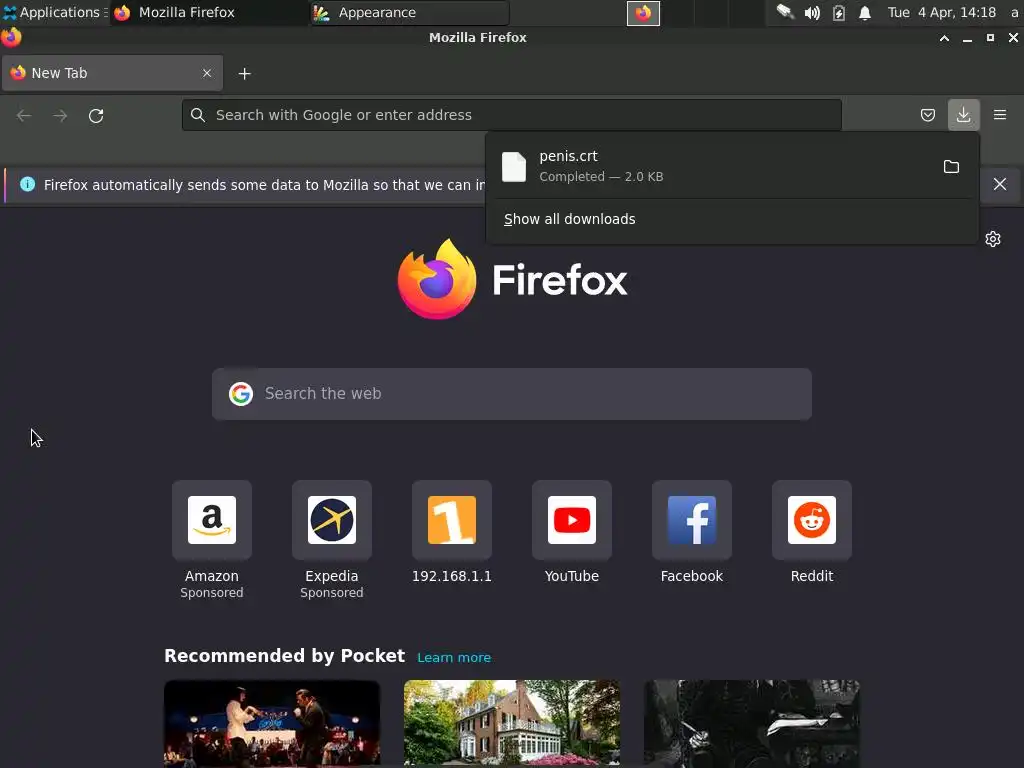Click the info icon in notification bar
Screen dimensions: 1024x768
point(27,184)
